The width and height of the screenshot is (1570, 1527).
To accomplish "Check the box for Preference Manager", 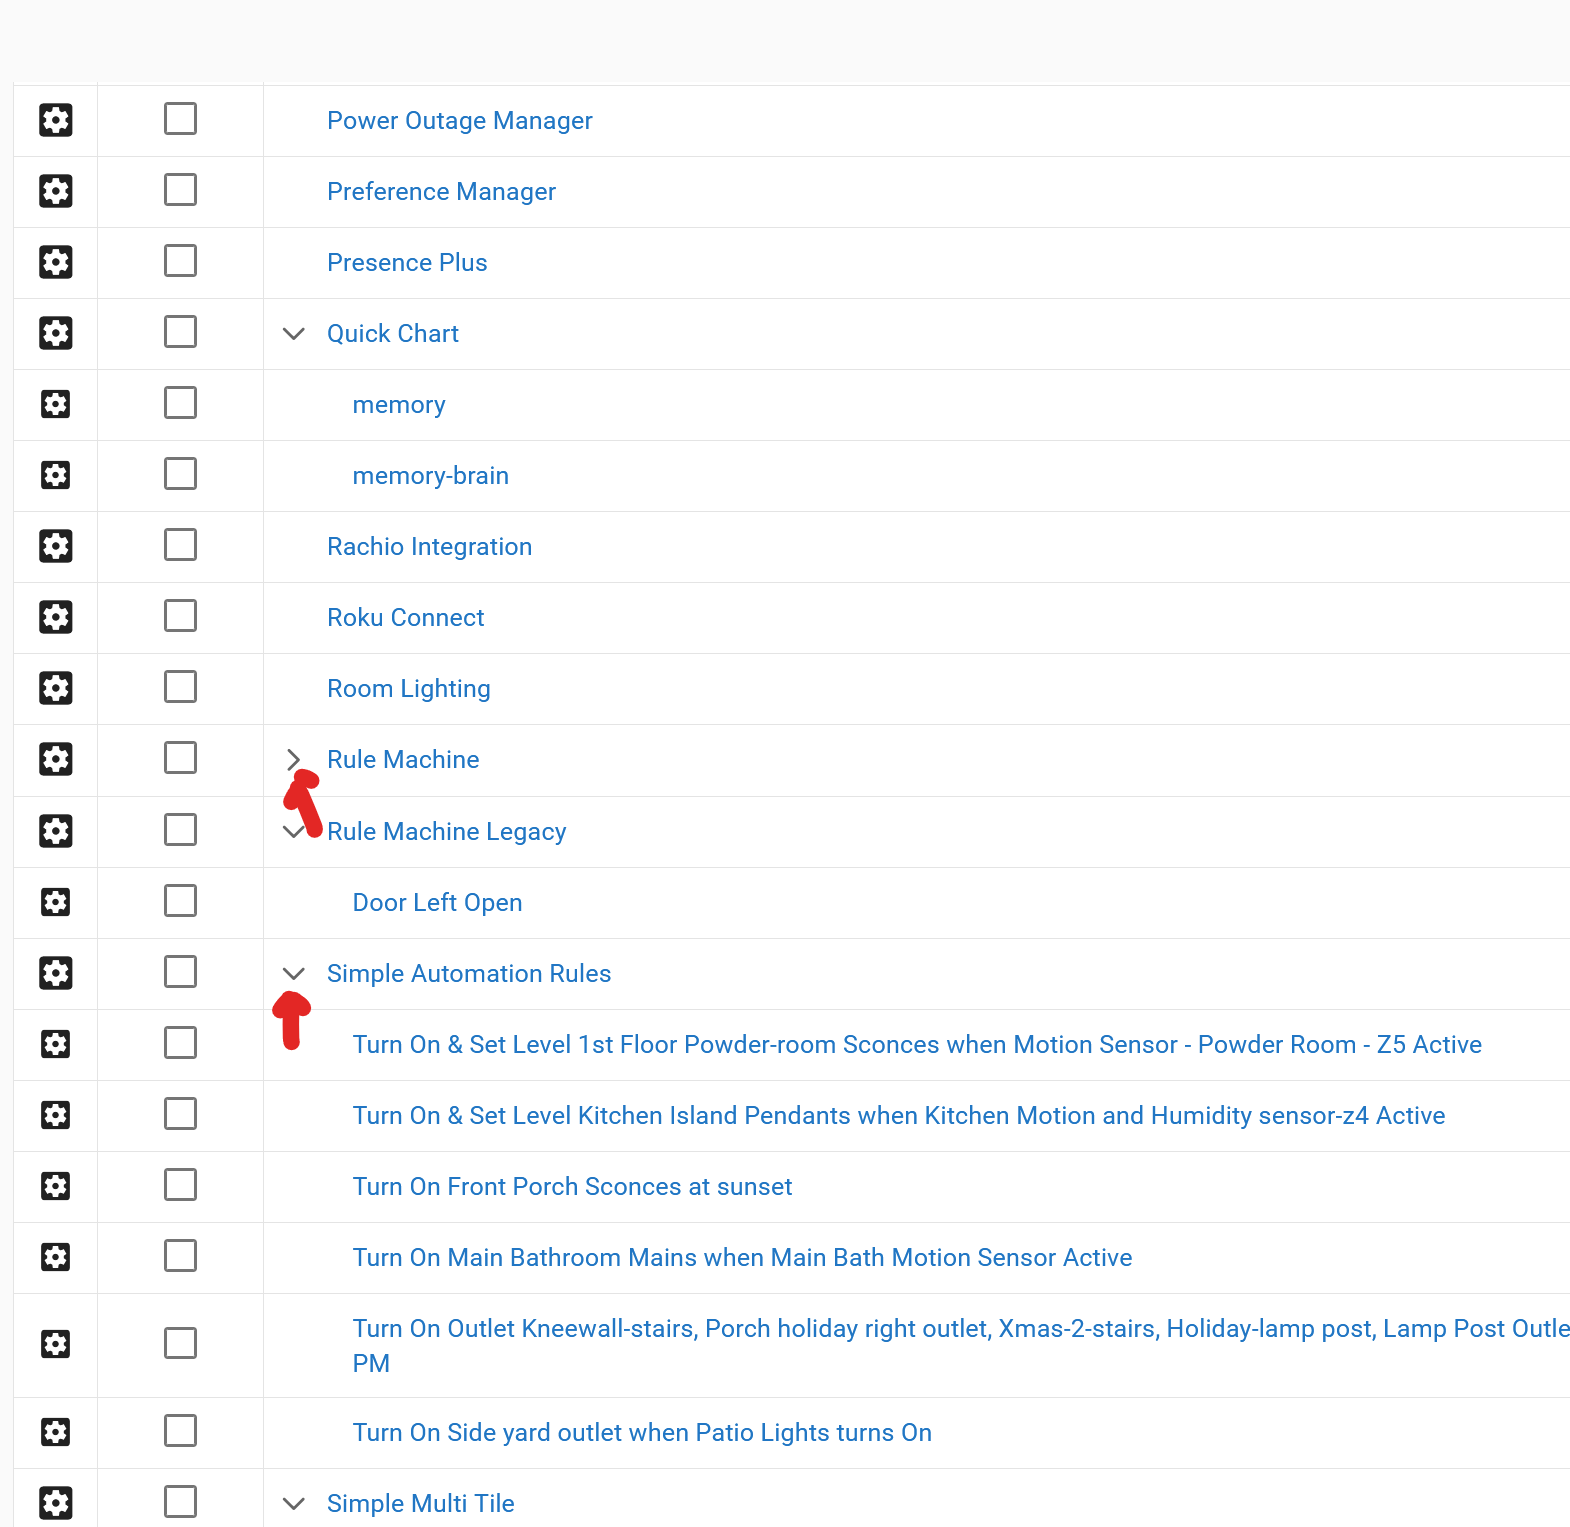I will (180, 190).
